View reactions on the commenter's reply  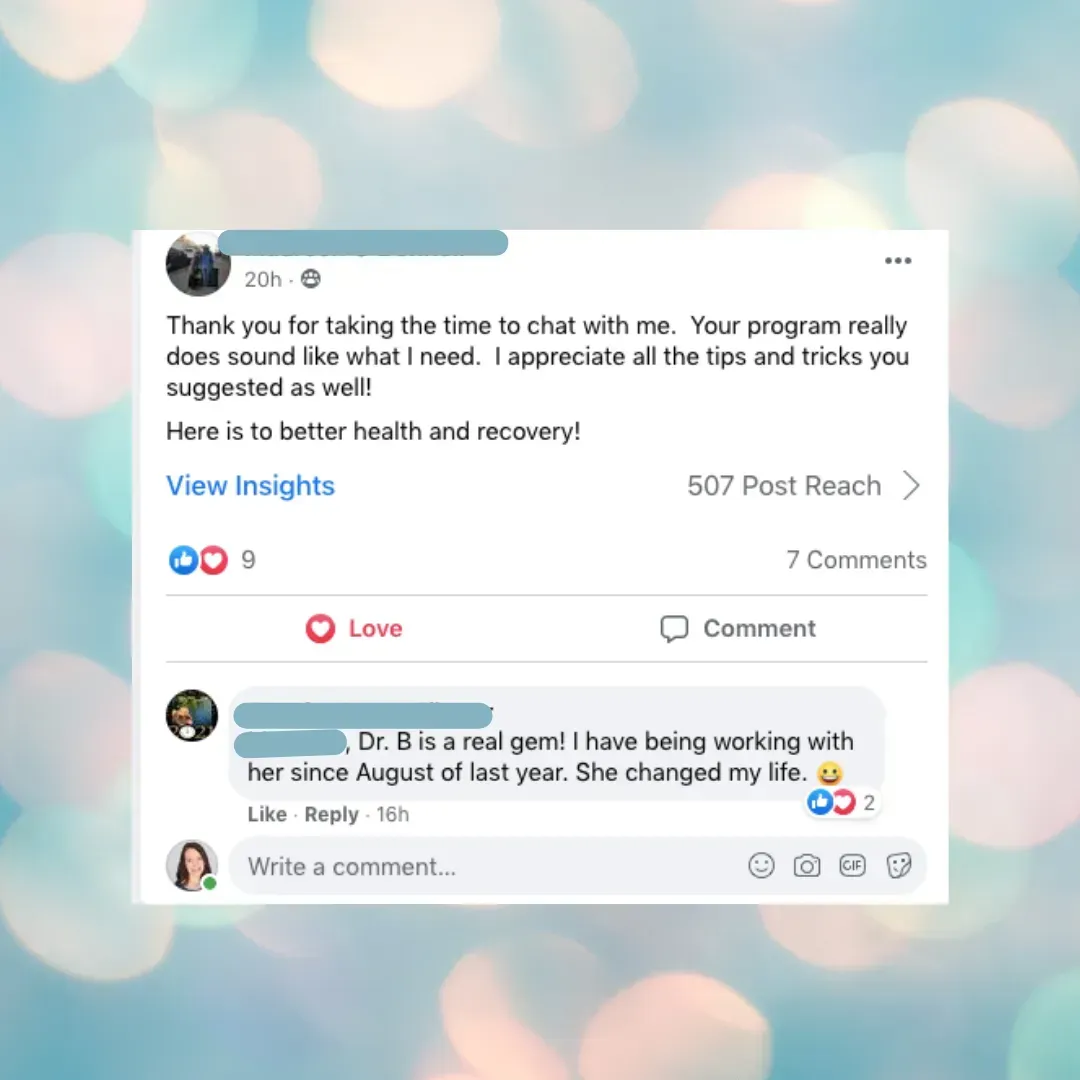point(843,802)
